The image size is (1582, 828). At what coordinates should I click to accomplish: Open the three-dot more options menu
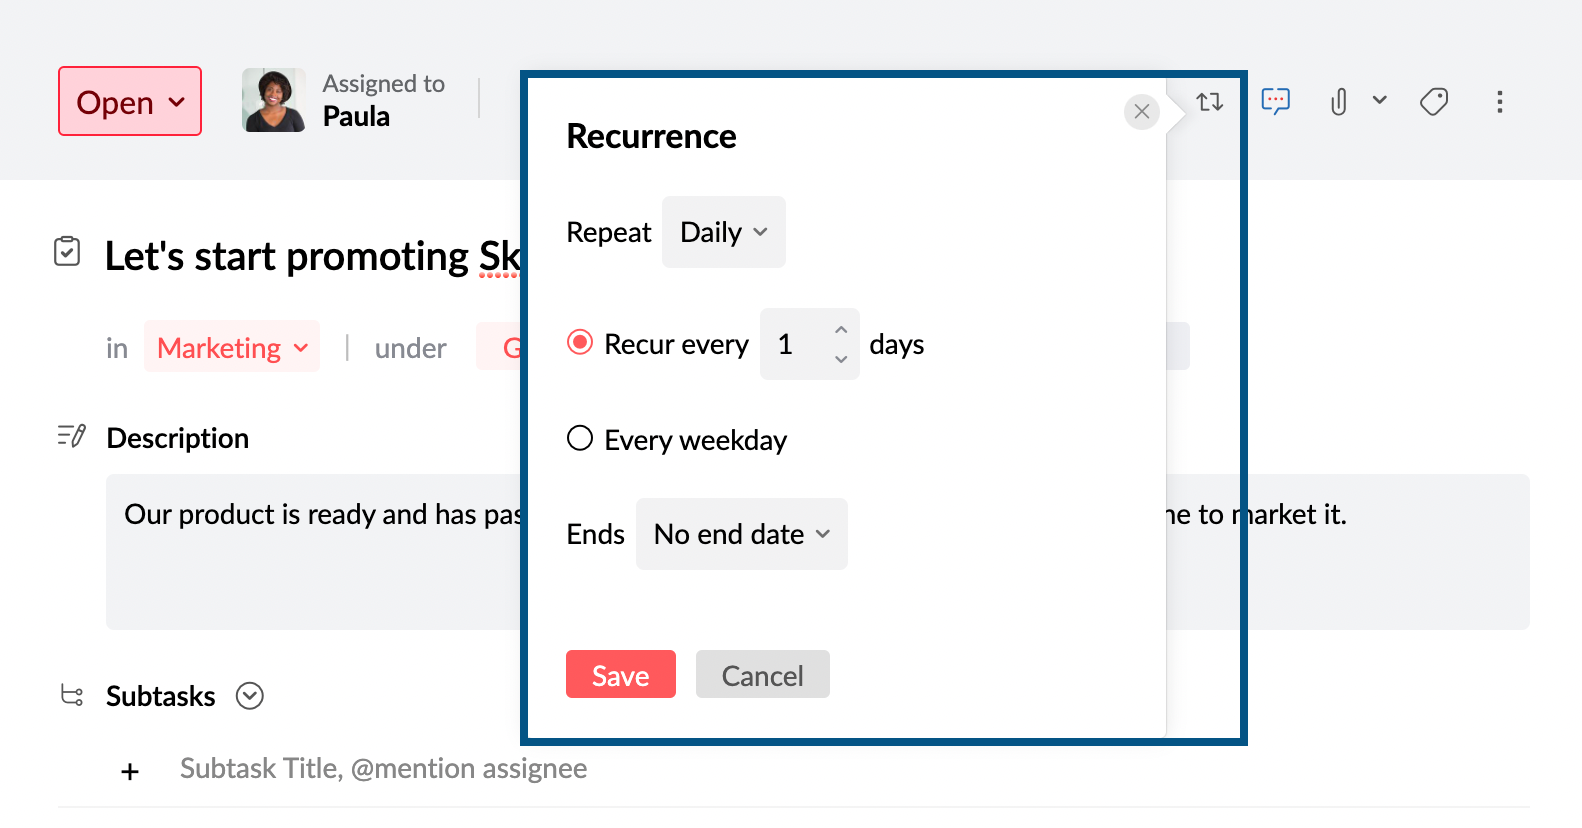1499,101
